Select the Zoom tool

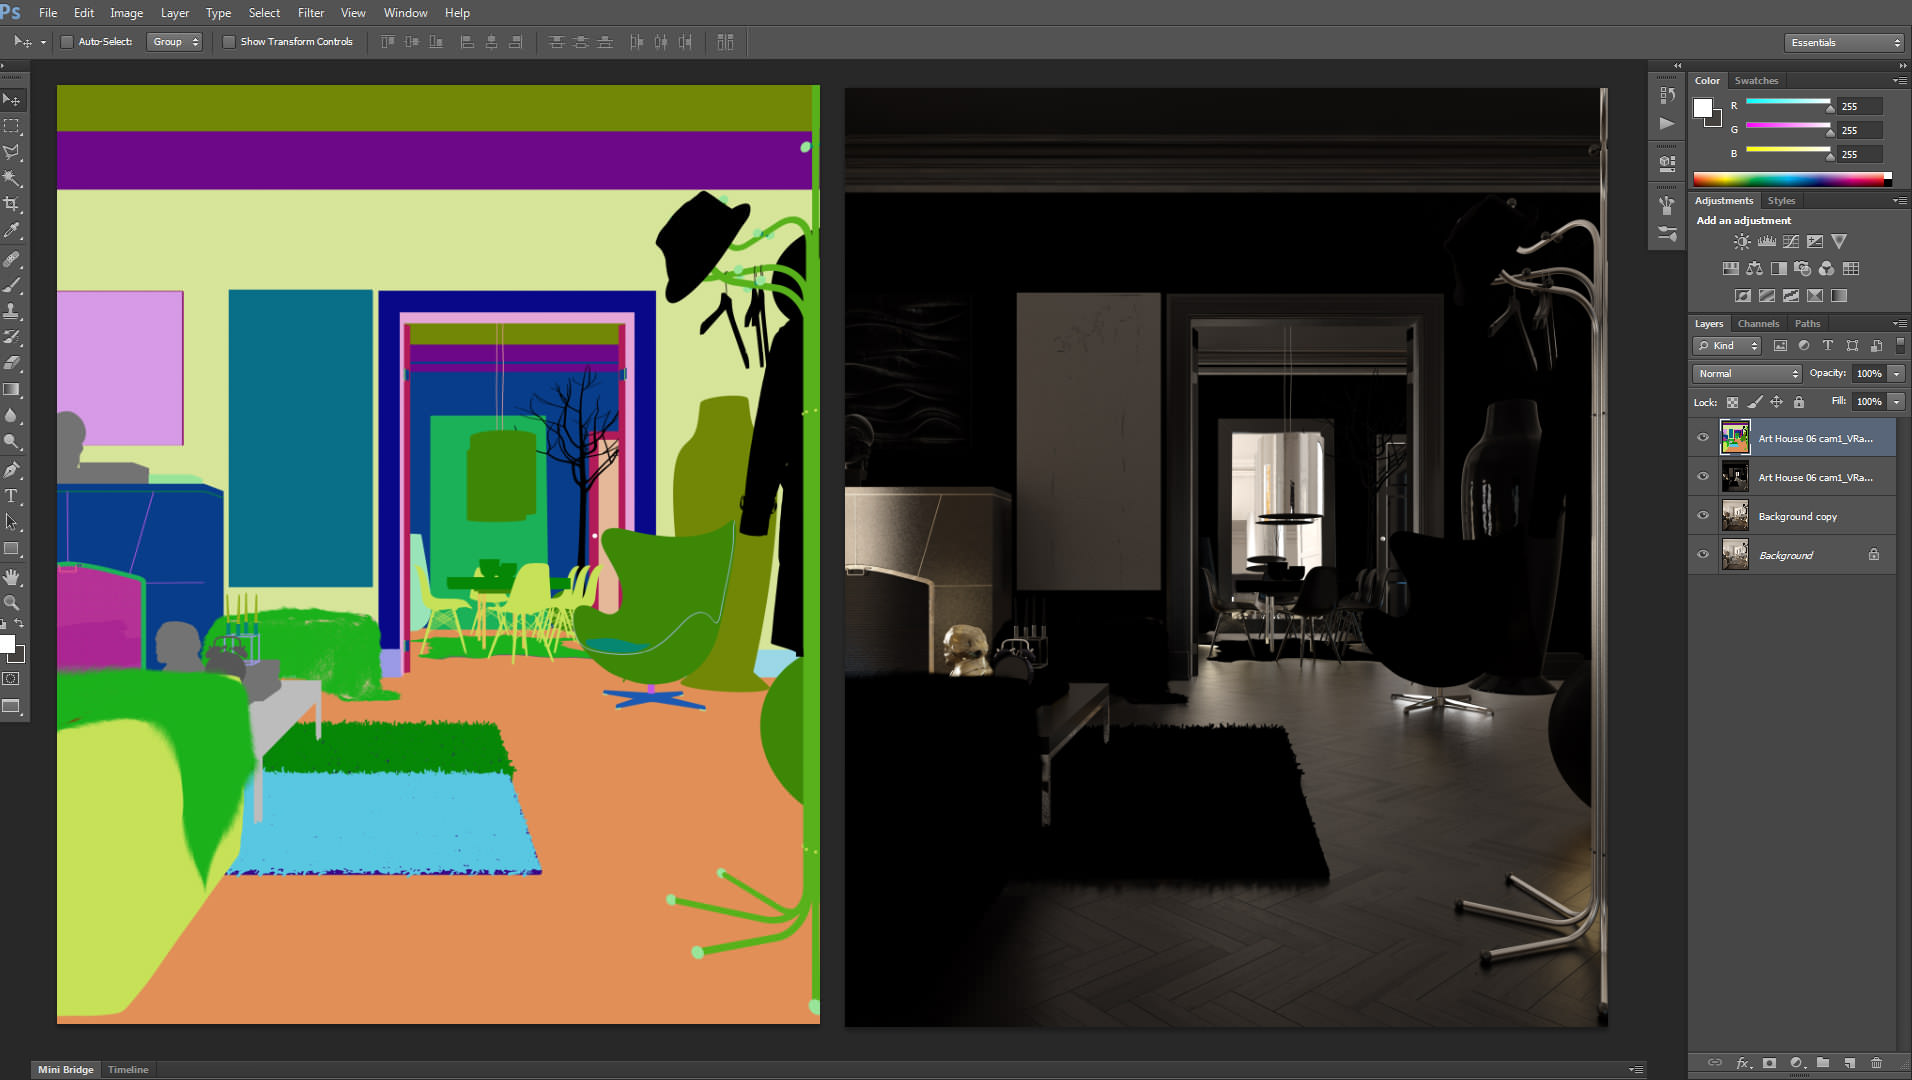[12, 603]
